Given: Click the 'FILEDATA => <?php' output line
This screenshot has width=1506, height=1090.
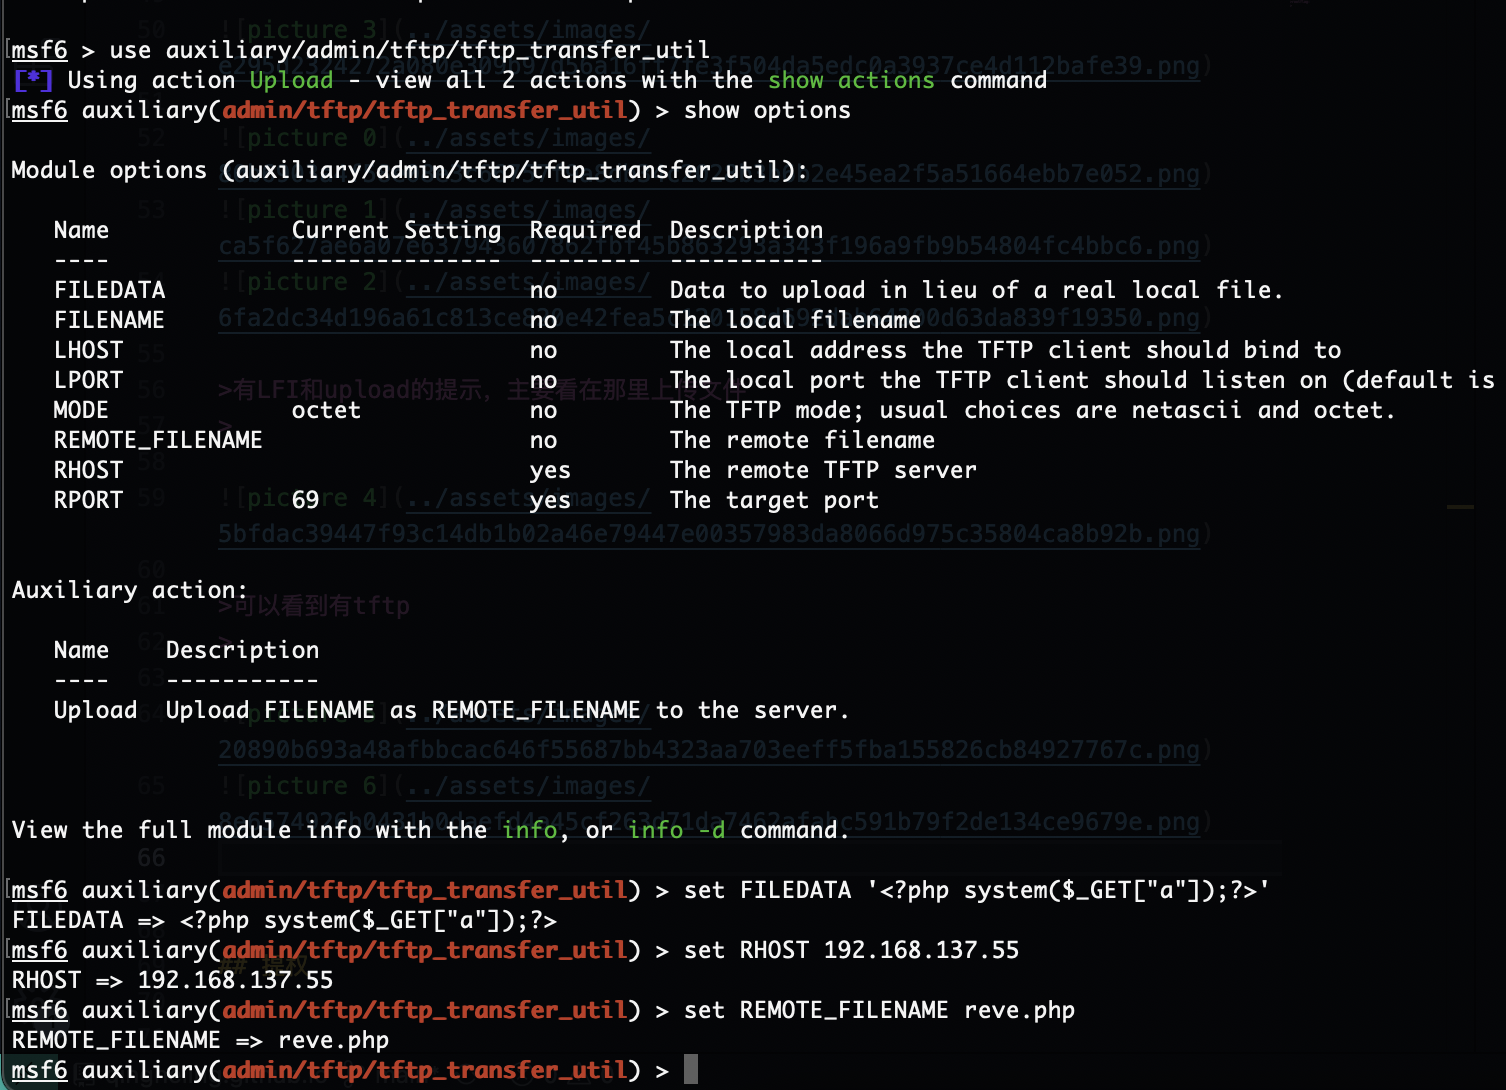Looking at the screenshot, I should [x=284, y=920].
